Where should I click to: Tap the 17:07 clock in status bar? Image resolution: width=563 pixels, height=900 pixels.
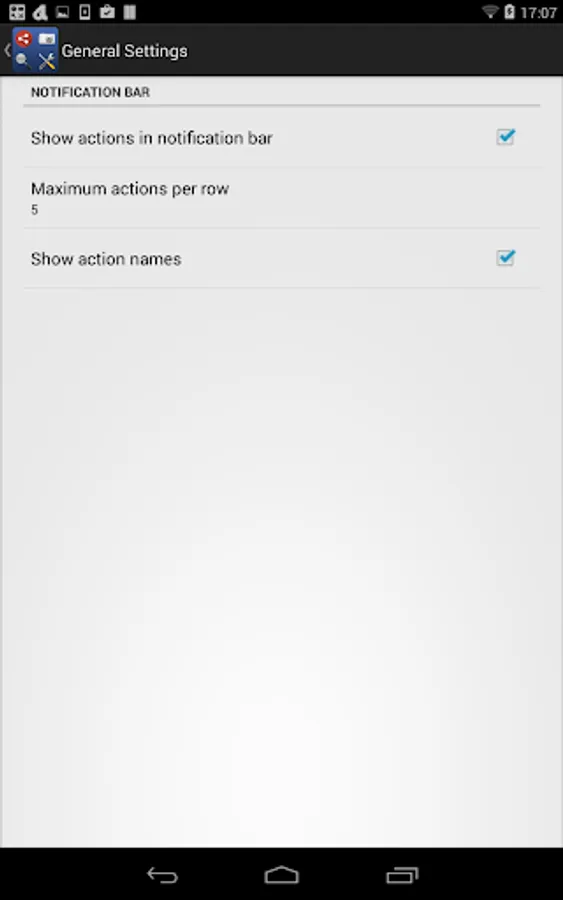tap(538, 12)
